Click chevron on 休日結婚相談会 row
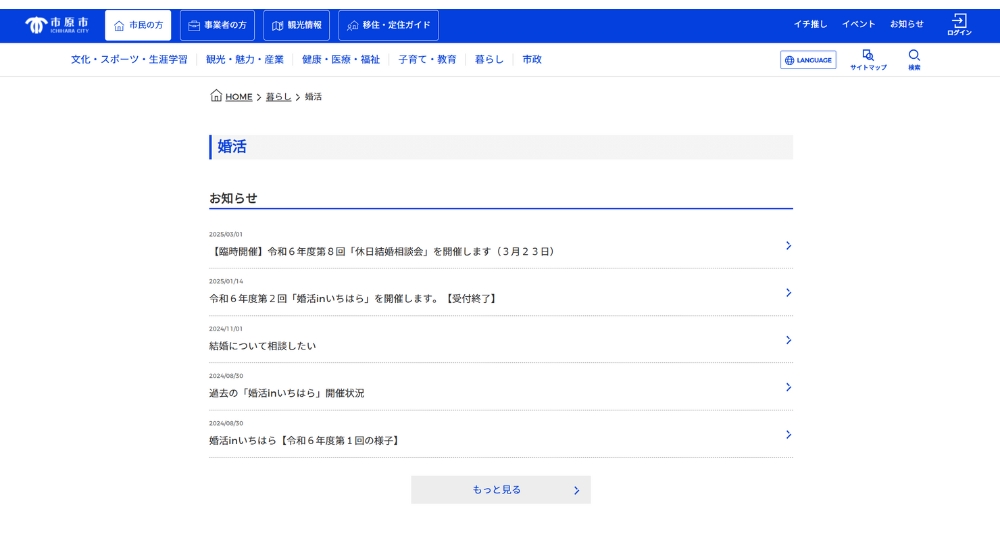 [788, 245]
